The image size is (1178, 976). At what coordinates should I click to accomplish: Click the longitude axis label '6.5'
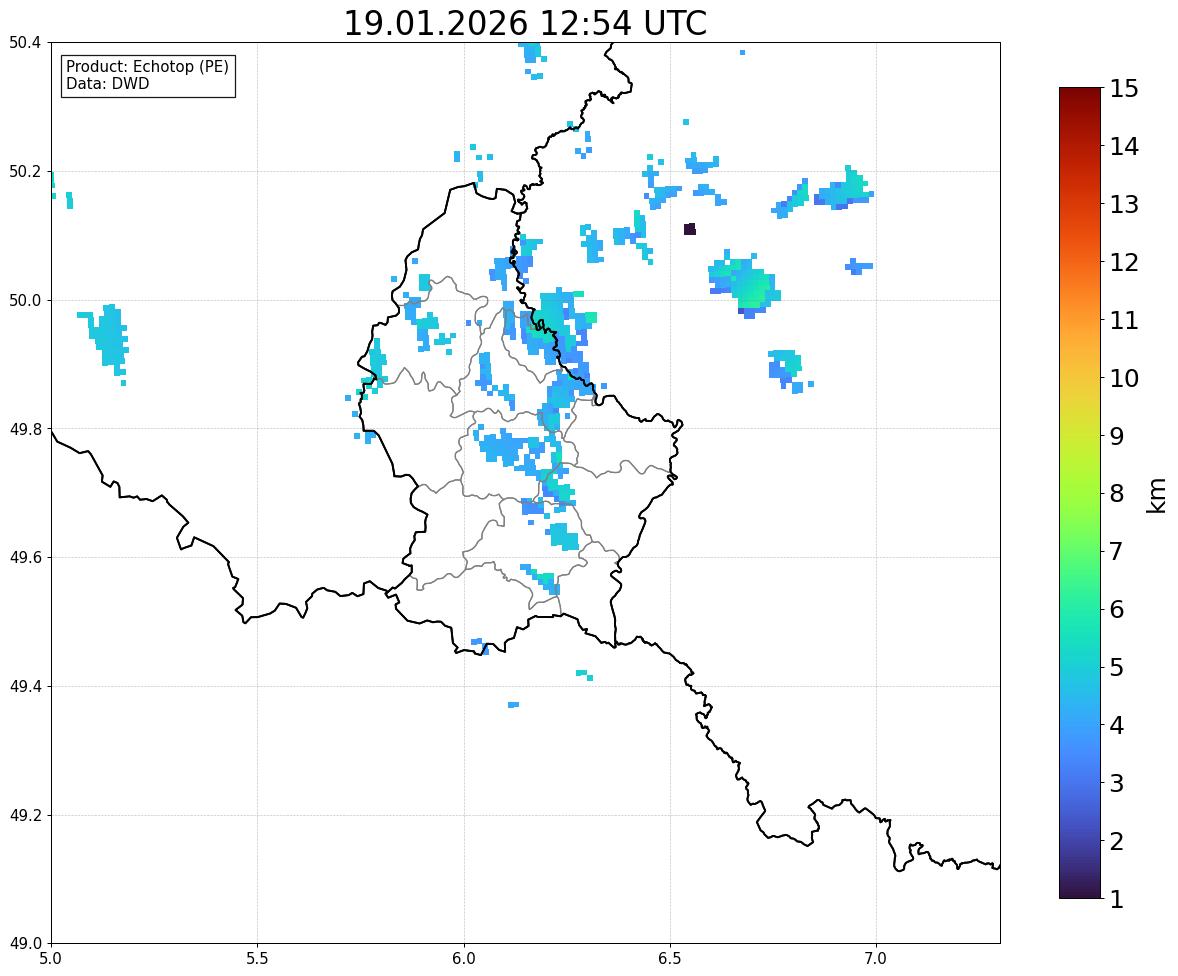(x=670, y=959)
